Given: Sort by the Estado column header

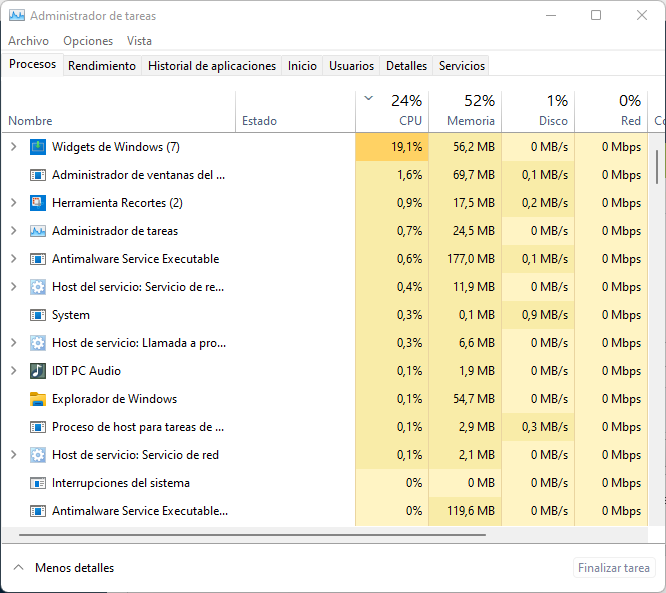Looking at the screenshot, I should click(296, 112).
